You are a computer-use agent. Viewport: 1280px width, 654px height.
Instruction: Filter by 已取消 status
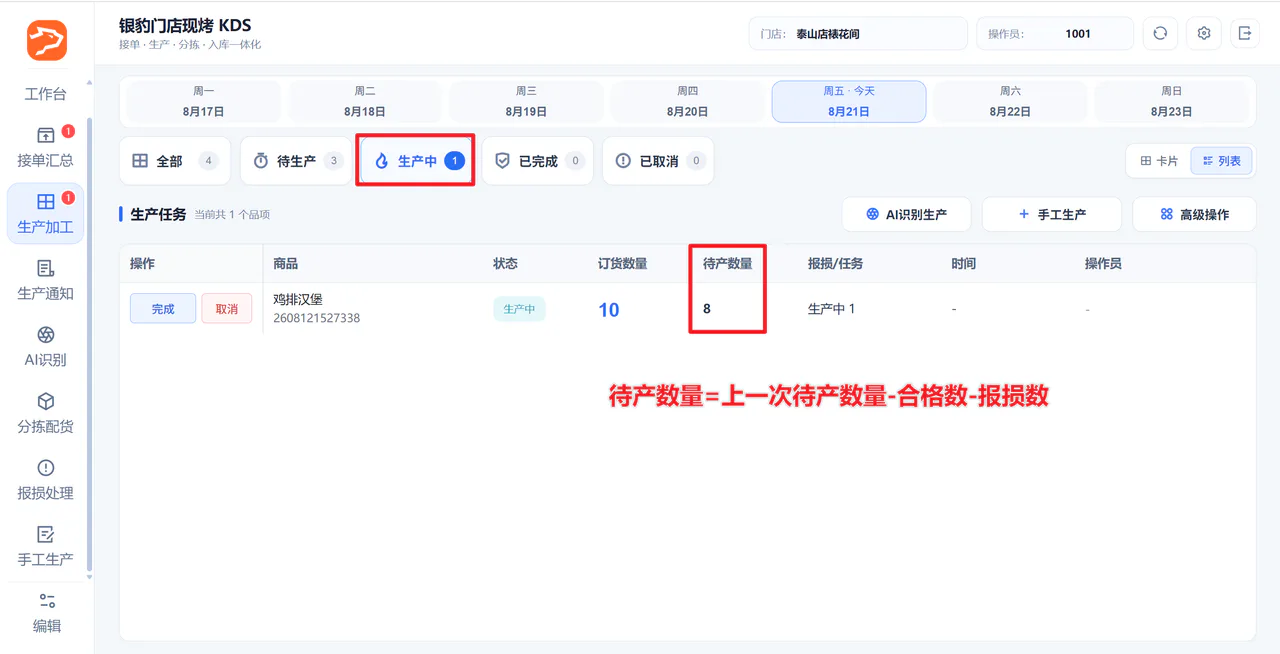tap(658, 161)
